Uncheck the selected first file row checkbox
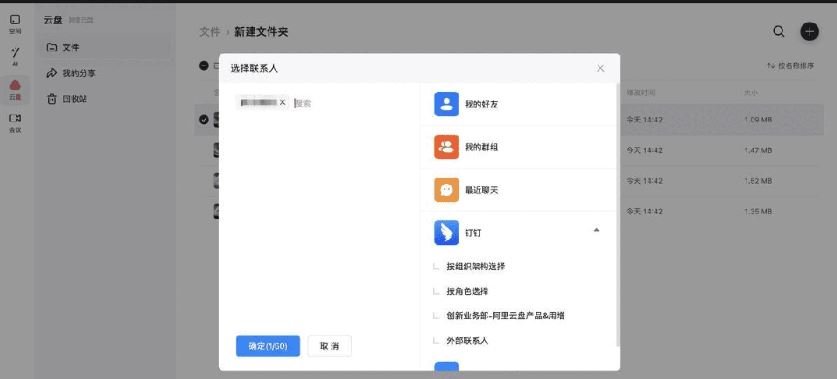 [203, 120]
